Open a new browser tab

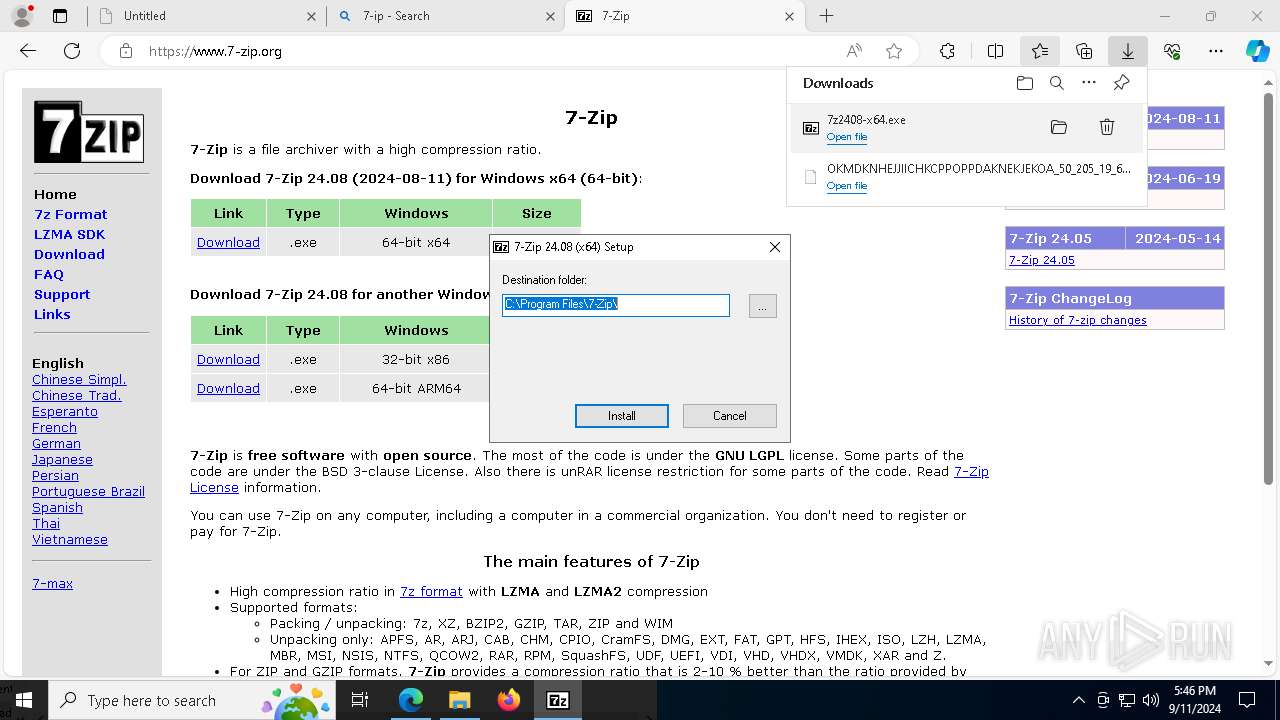click(x=826, y=16)
